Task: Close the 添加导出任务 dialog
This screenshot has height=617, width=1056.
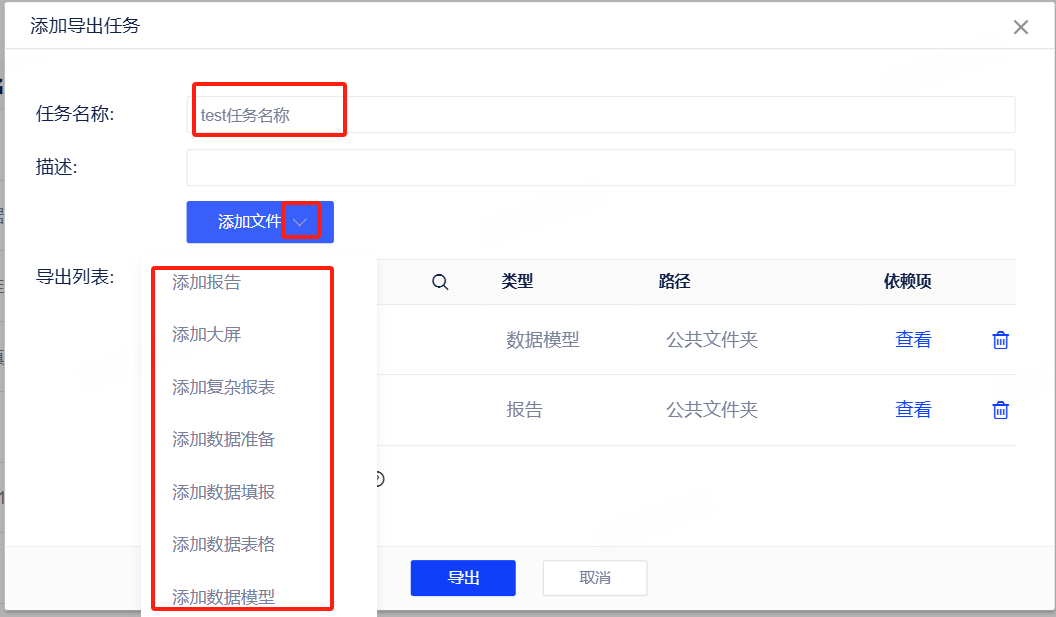Action: click(1020, 27)
